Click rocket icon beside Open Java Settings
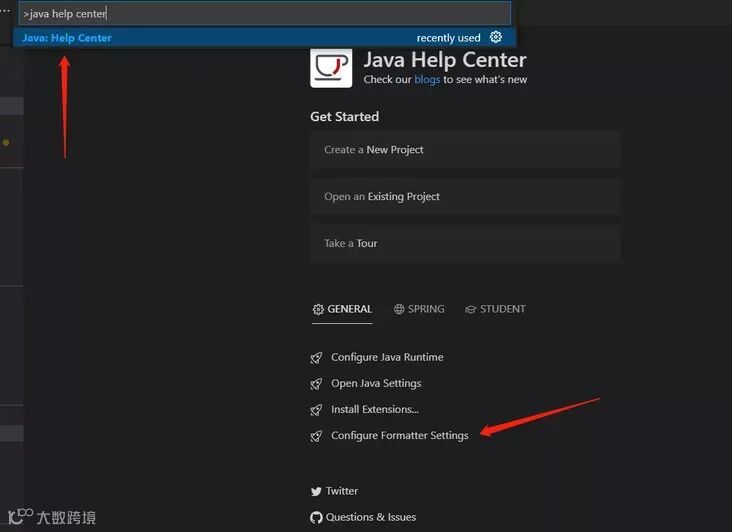Screen dimensions: 732x532 point(316,384)
